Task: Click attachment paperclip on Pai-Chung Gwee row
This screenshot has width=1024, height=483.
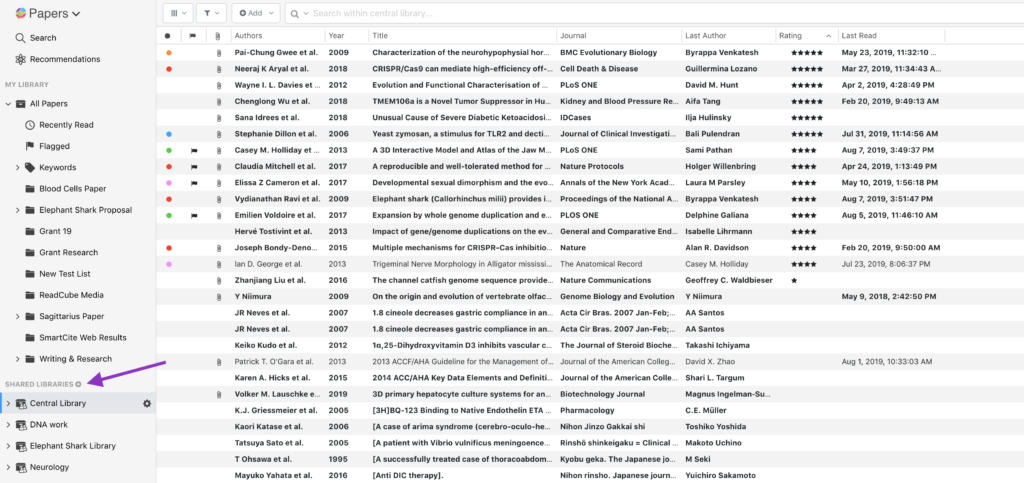Action: pos(218,52)
